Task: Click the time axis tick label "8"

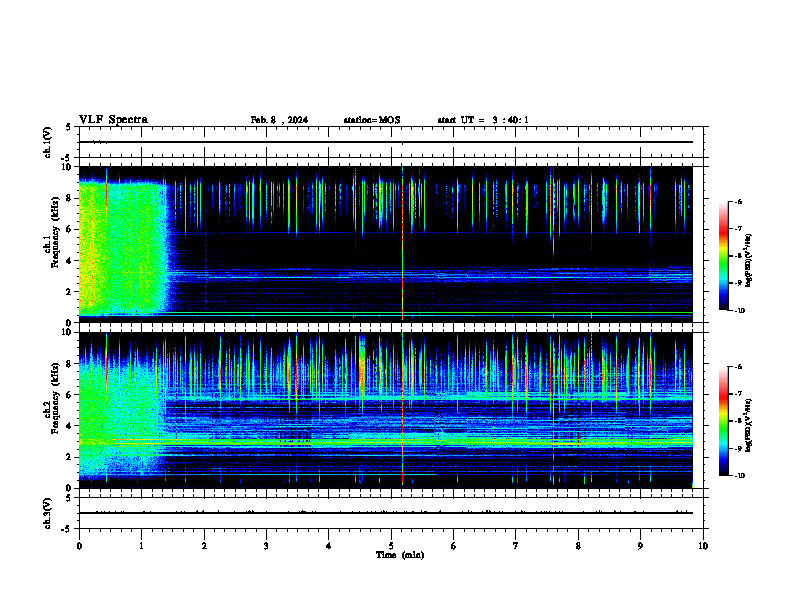Action: click(x=578, y=546)
